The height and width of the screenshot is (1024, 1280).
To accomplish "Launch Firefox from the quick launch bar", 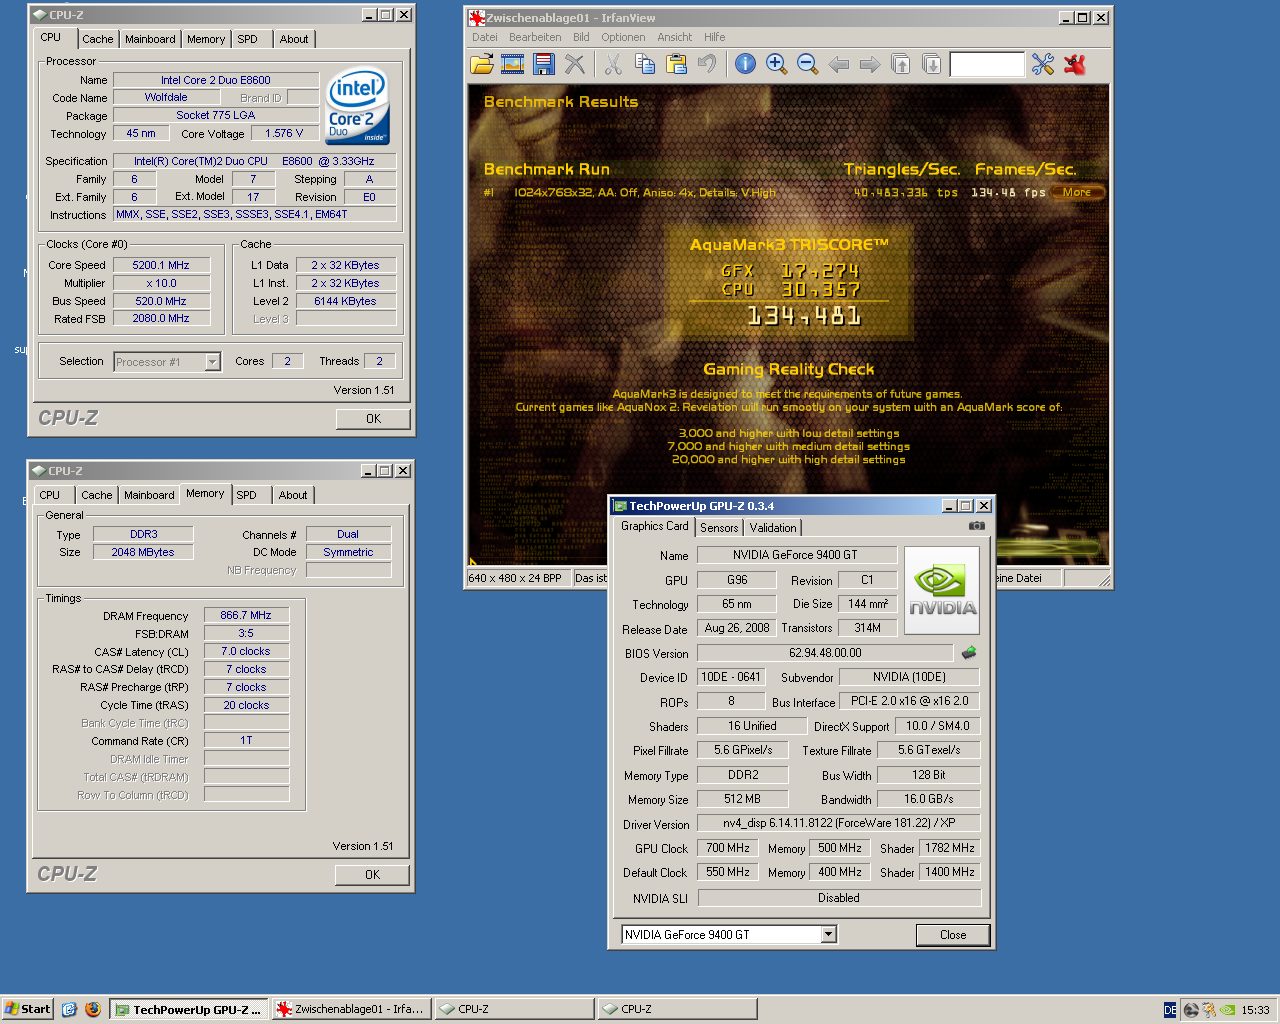I will pos(93,1009).
